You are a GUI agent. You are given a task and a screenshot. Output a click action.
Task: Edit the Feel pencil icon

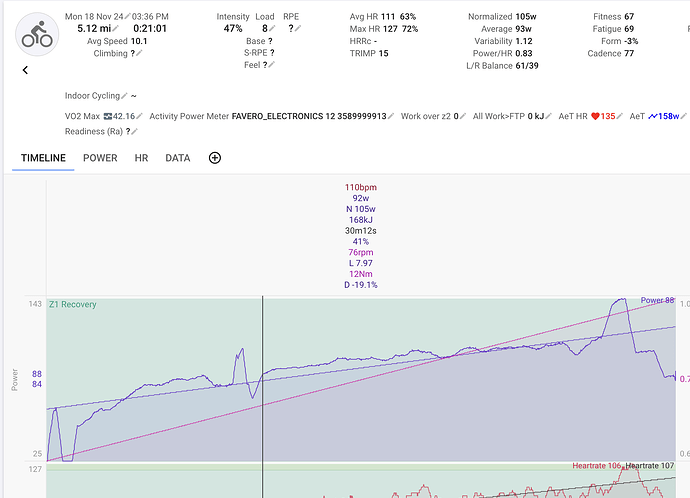[272, 65]
